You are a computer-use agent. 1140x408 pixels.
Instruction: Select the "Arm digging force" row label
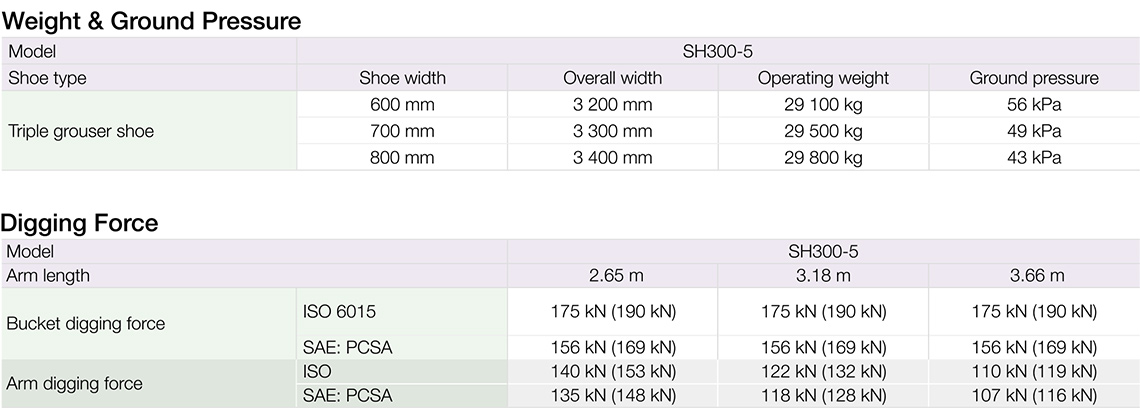click(75, 383)
